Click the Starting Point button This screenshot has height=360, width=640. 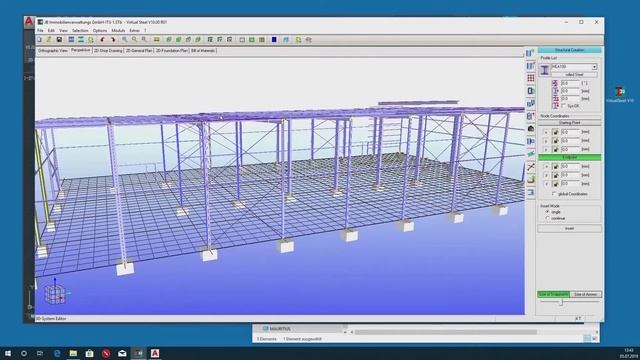[569, 123]
